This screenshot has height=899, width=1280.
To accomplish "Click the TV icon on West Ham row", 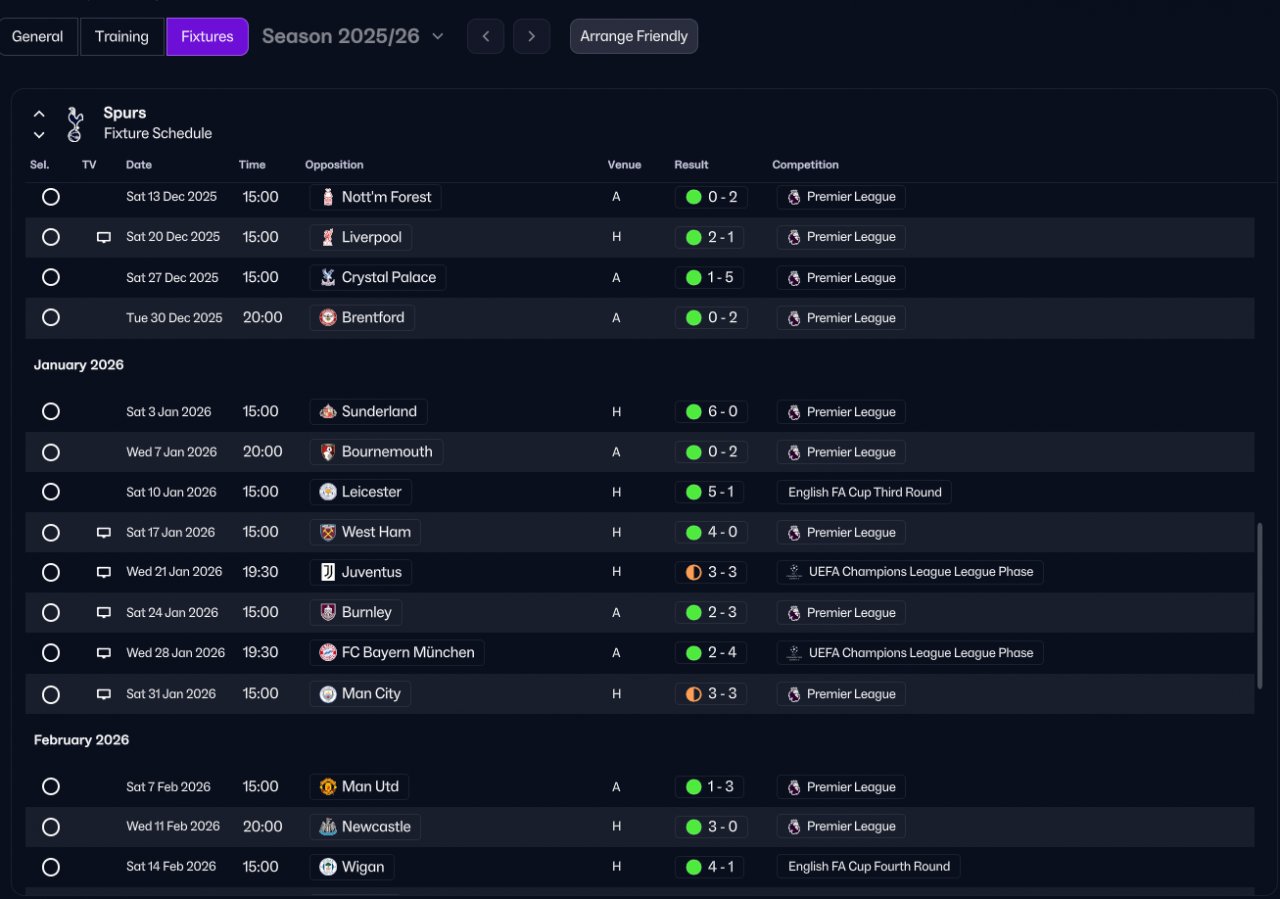I will (x=103, y=533).
